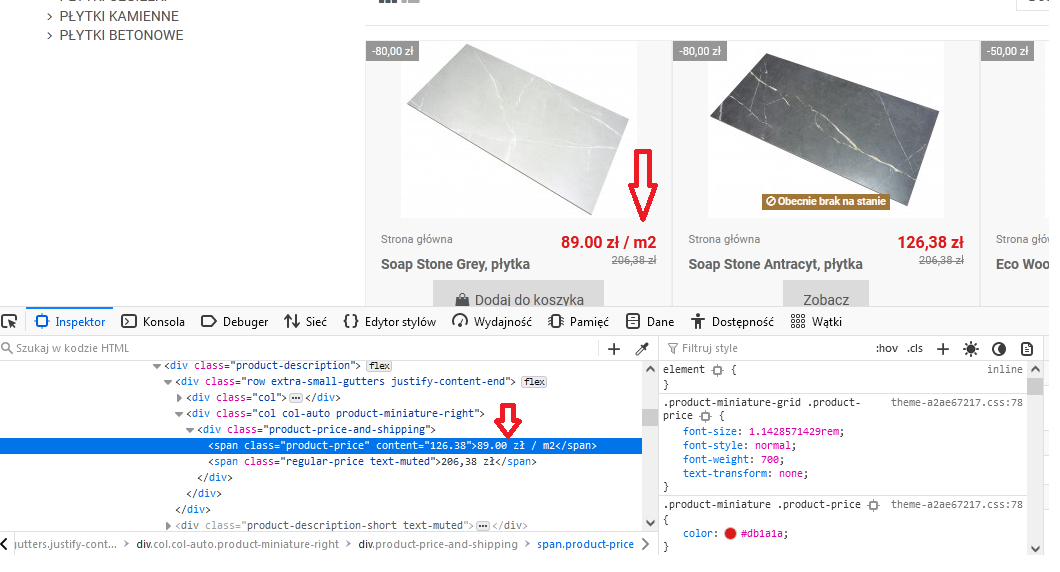Highlight elements matching .product-miniature-grid selector

tap(705, 416)
